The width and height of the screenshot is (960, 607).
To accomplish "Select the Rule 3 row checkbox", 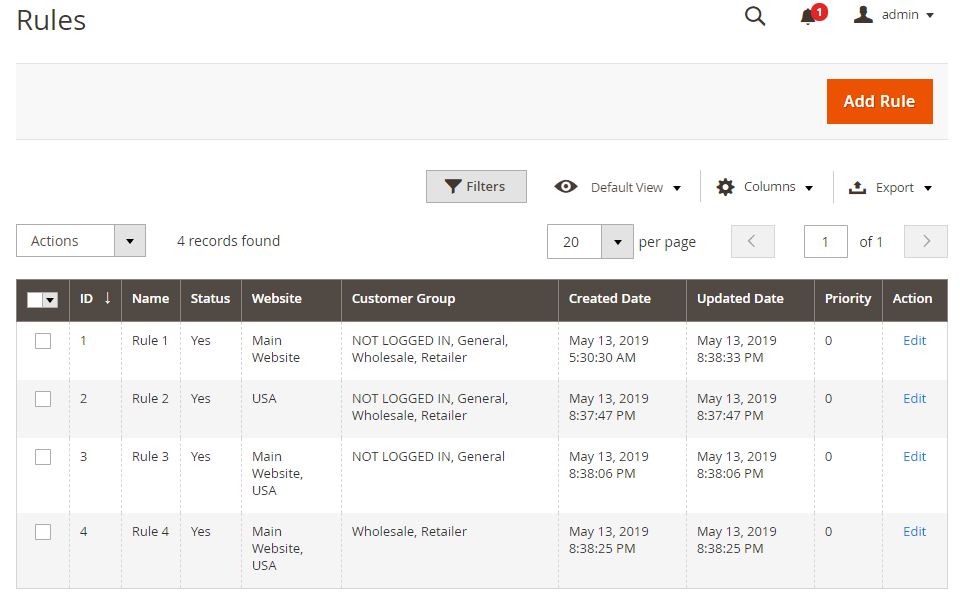I will (x=43, y=457).
